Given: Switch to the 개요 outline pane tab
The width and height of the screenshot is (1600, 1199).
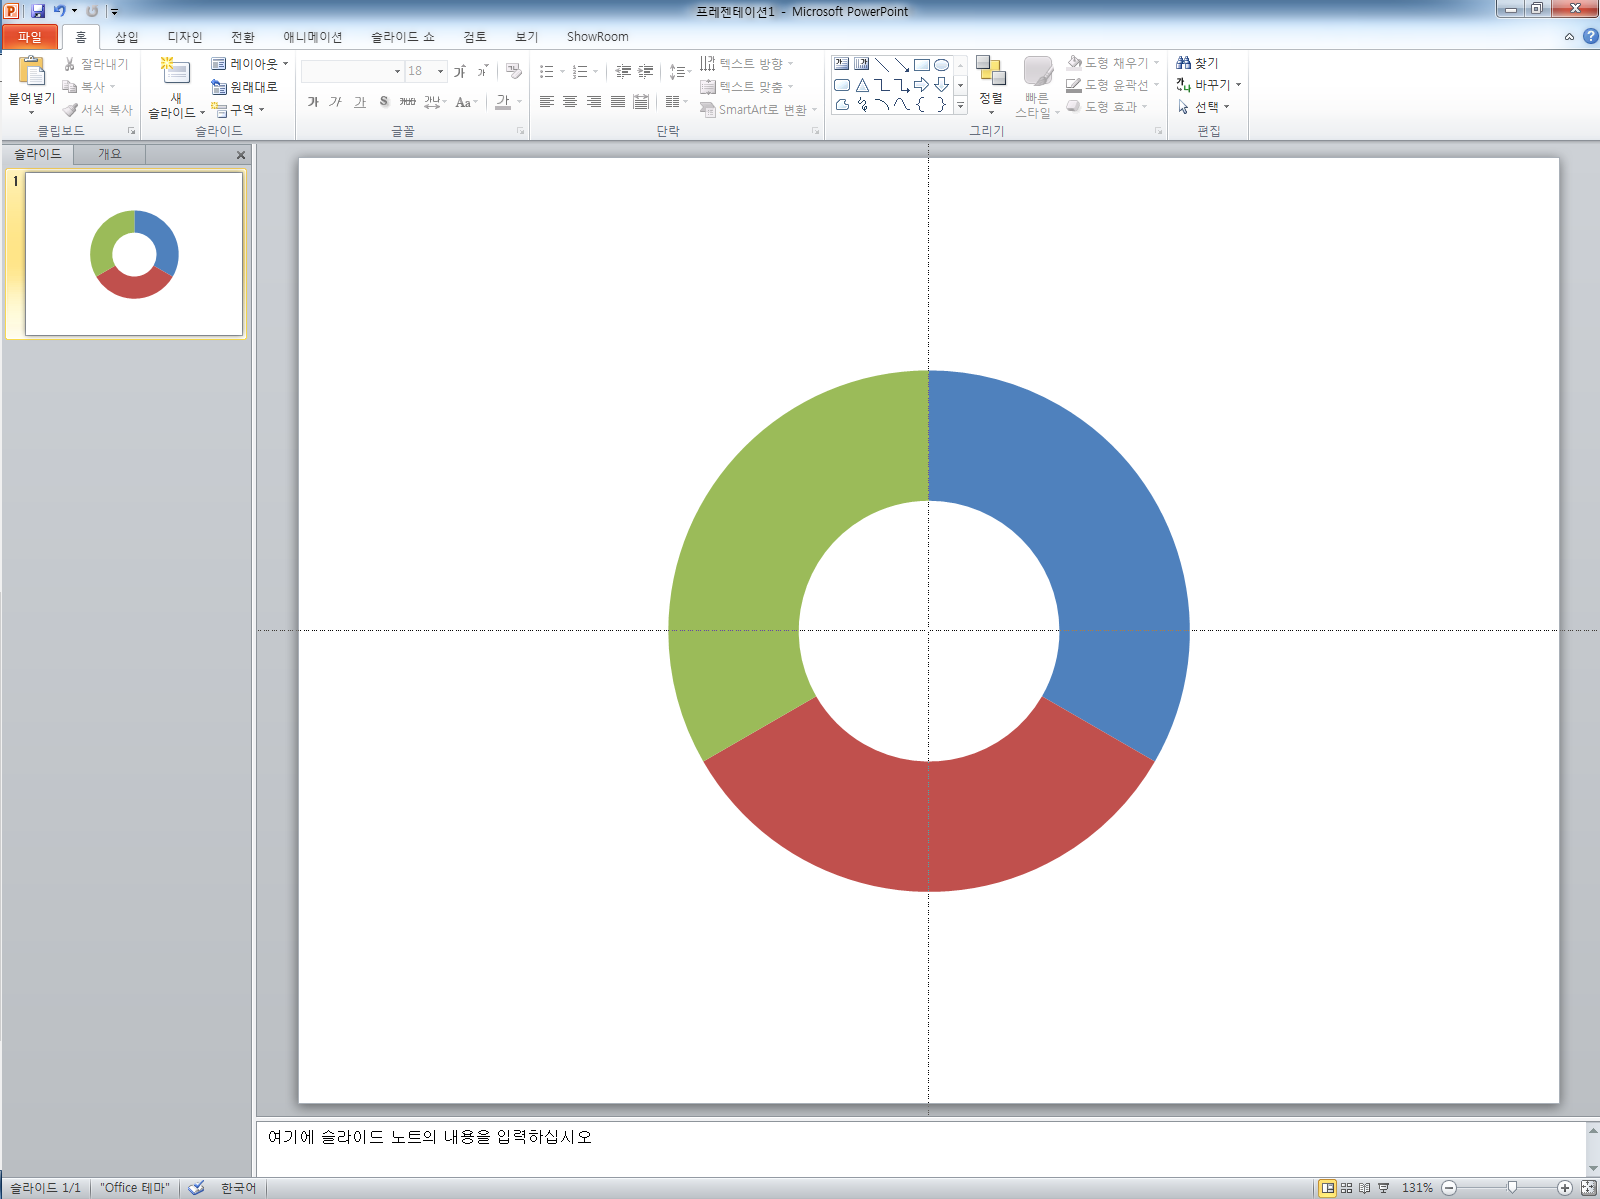Looking at the screenshot, I should pos(109,154).
